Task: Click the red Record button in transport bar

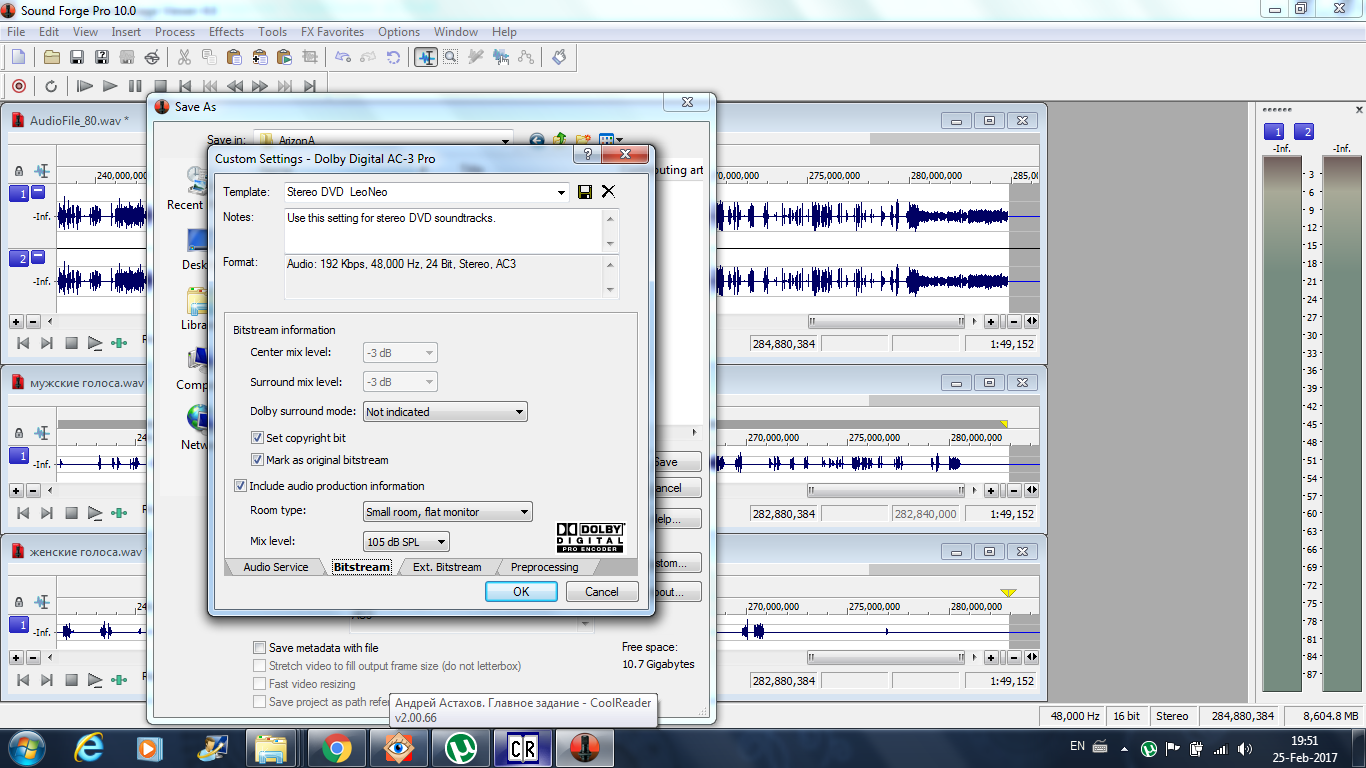Action: click(x=18, y=86)
